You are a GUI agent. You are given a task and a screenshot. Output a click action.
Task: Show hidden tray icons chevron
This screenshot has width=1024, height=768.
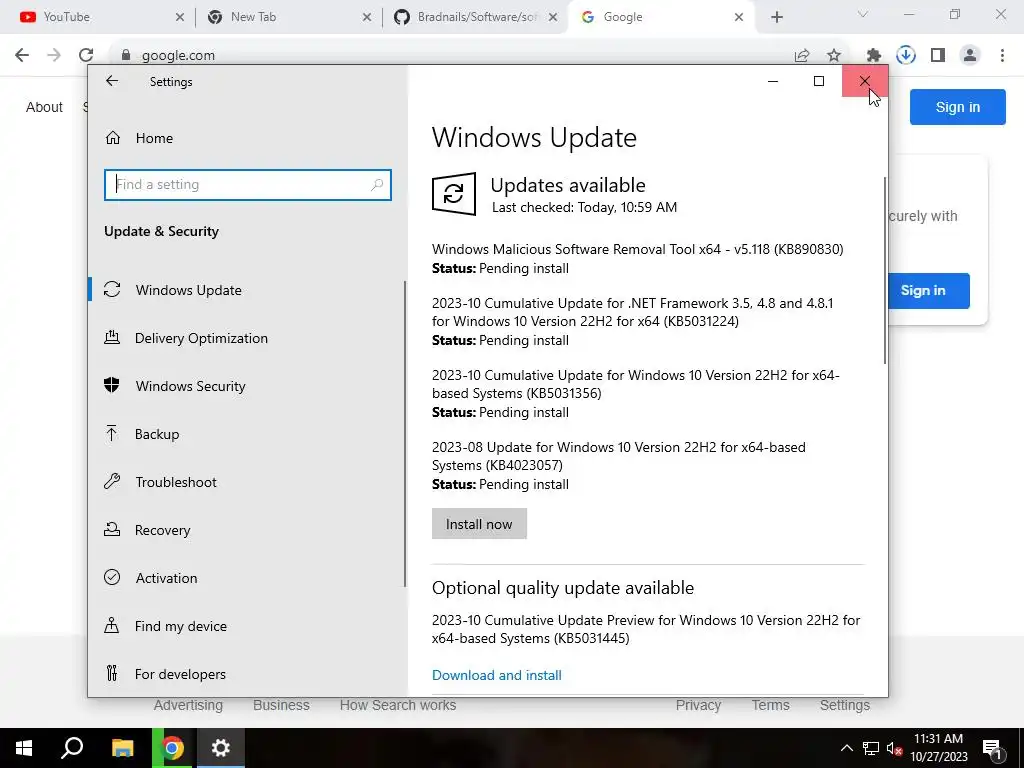(x=846, y=748)
